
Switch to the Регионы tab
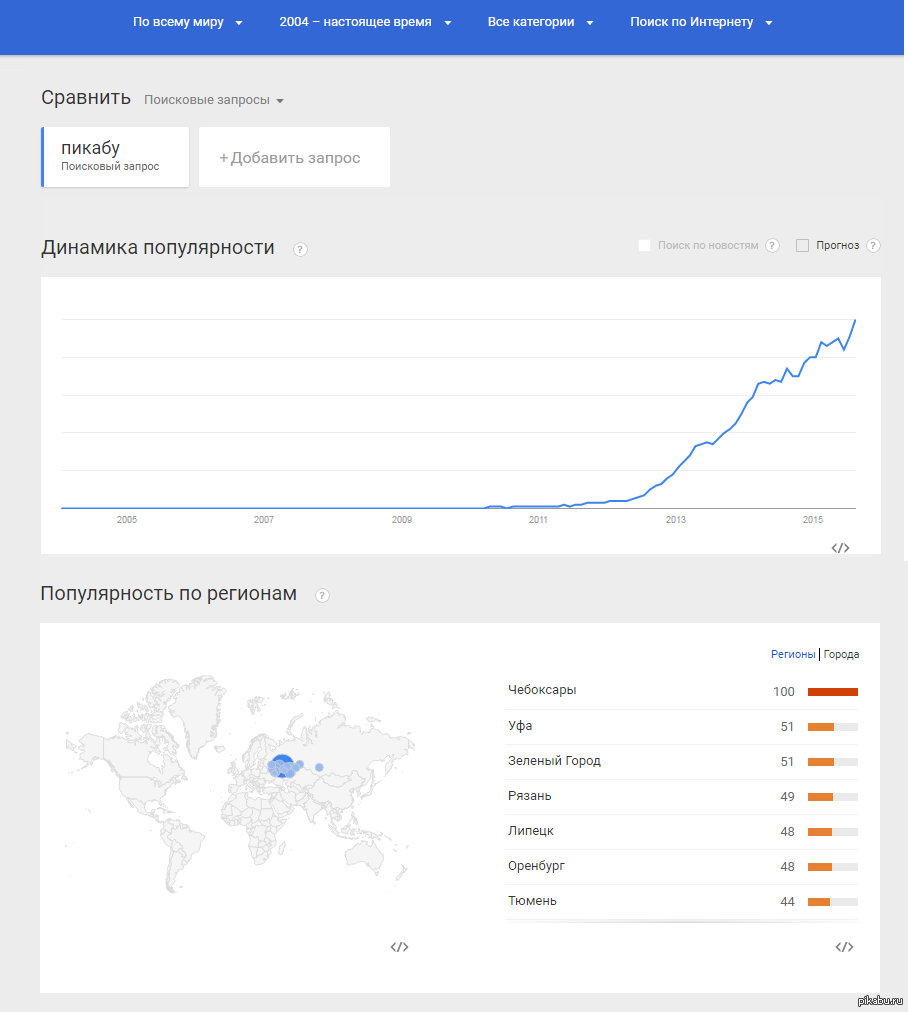coord(793,654)
